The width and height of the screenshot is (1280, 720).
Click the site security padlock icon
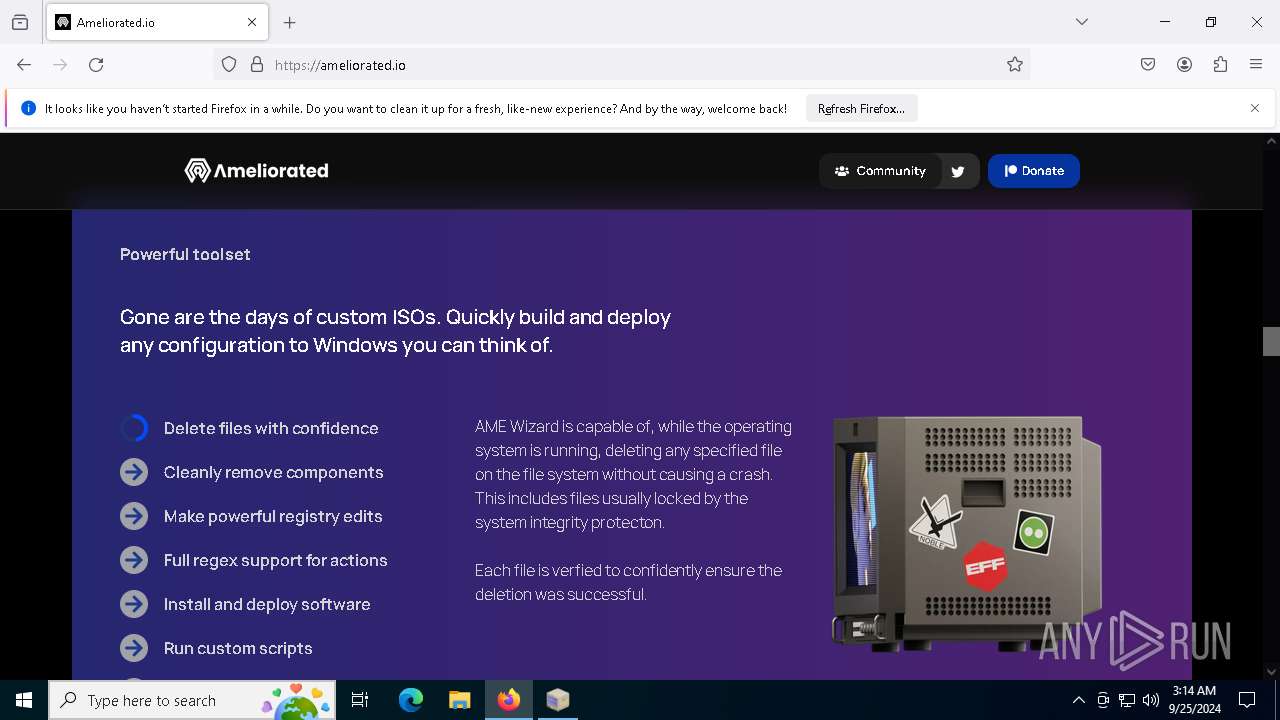tap(257, 65)
